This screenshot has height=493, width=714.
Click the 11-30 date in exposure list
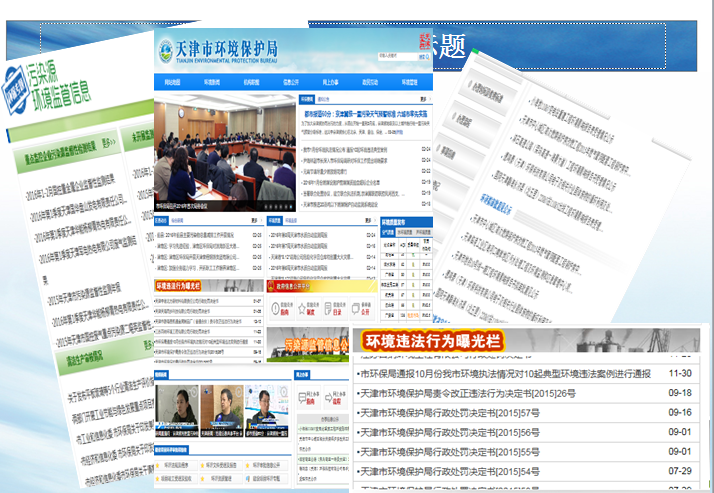pos(680,373)
